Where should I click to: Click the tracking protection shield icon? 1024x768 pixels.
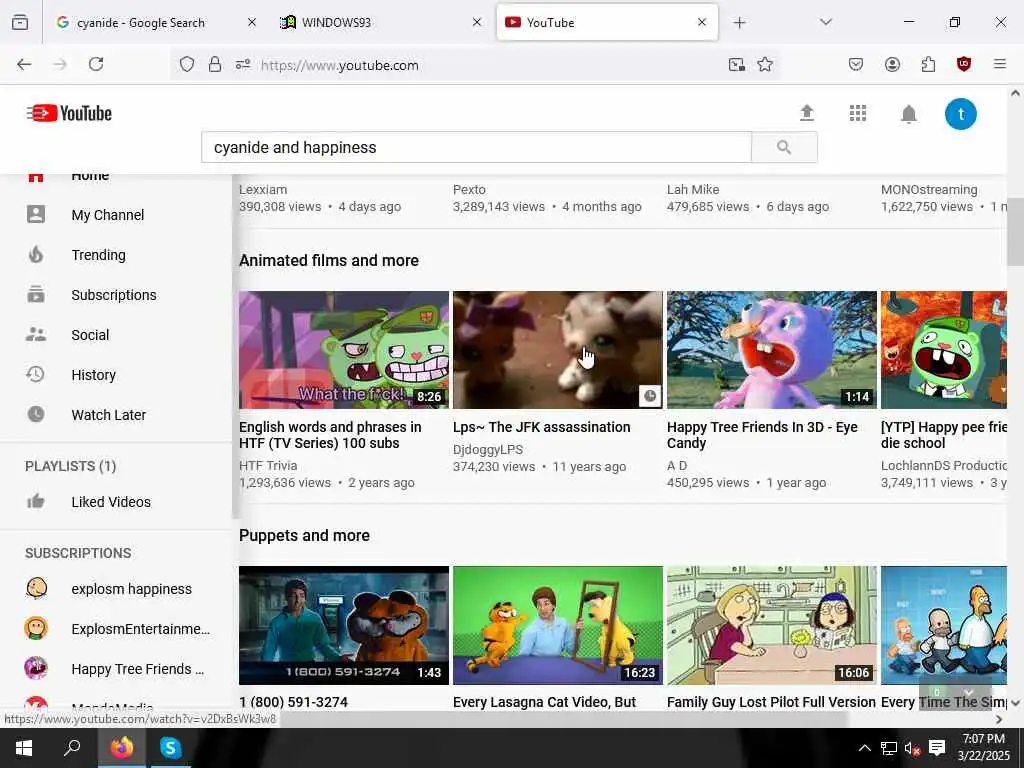(x=187, y=65)
